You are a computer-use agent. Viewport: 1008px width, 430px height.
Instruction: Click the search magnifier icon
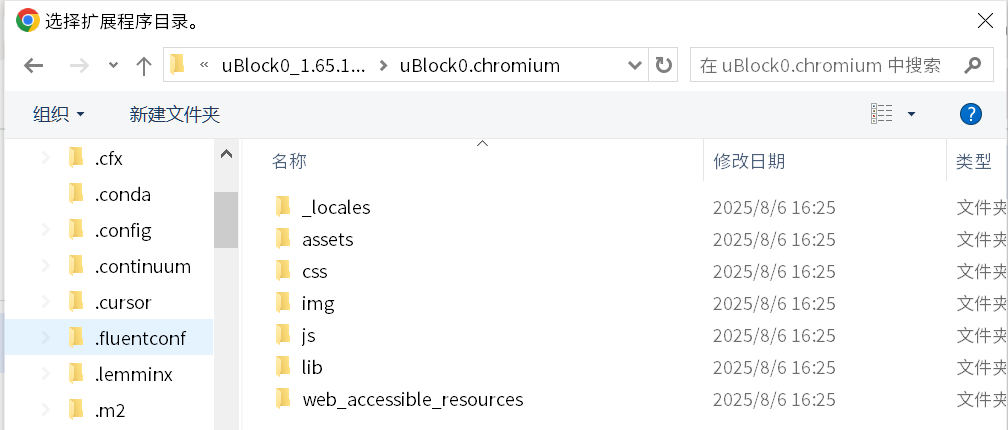coord(971,66)
